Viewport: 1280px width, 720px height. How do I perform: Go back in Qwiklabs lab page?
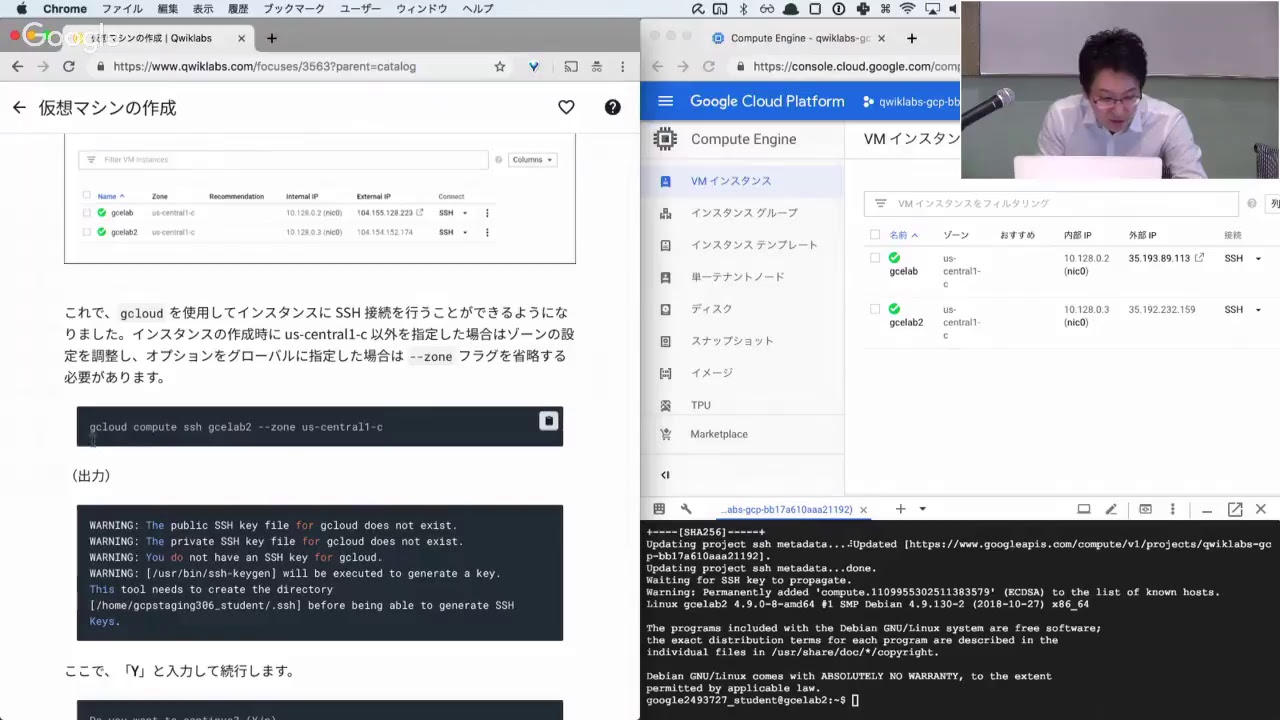[19, 107]
